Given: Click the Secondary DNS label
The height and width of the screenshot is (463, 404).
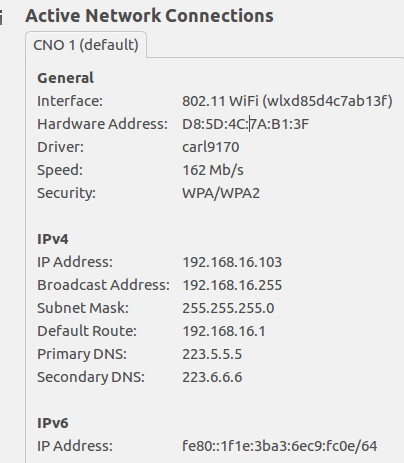Looking at the screenshot, I should tap(91, 377).
